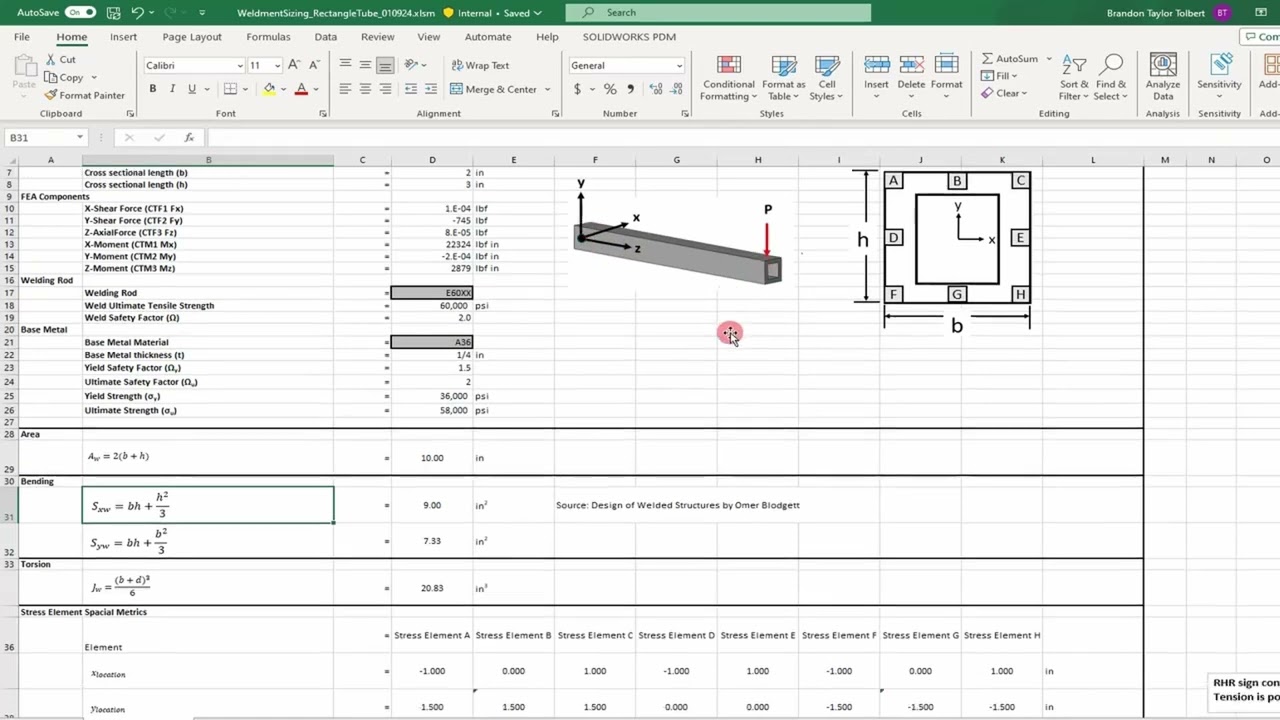Click the Insert Function fx icon
Screen dimensions: 1280x720
[189, 137]
